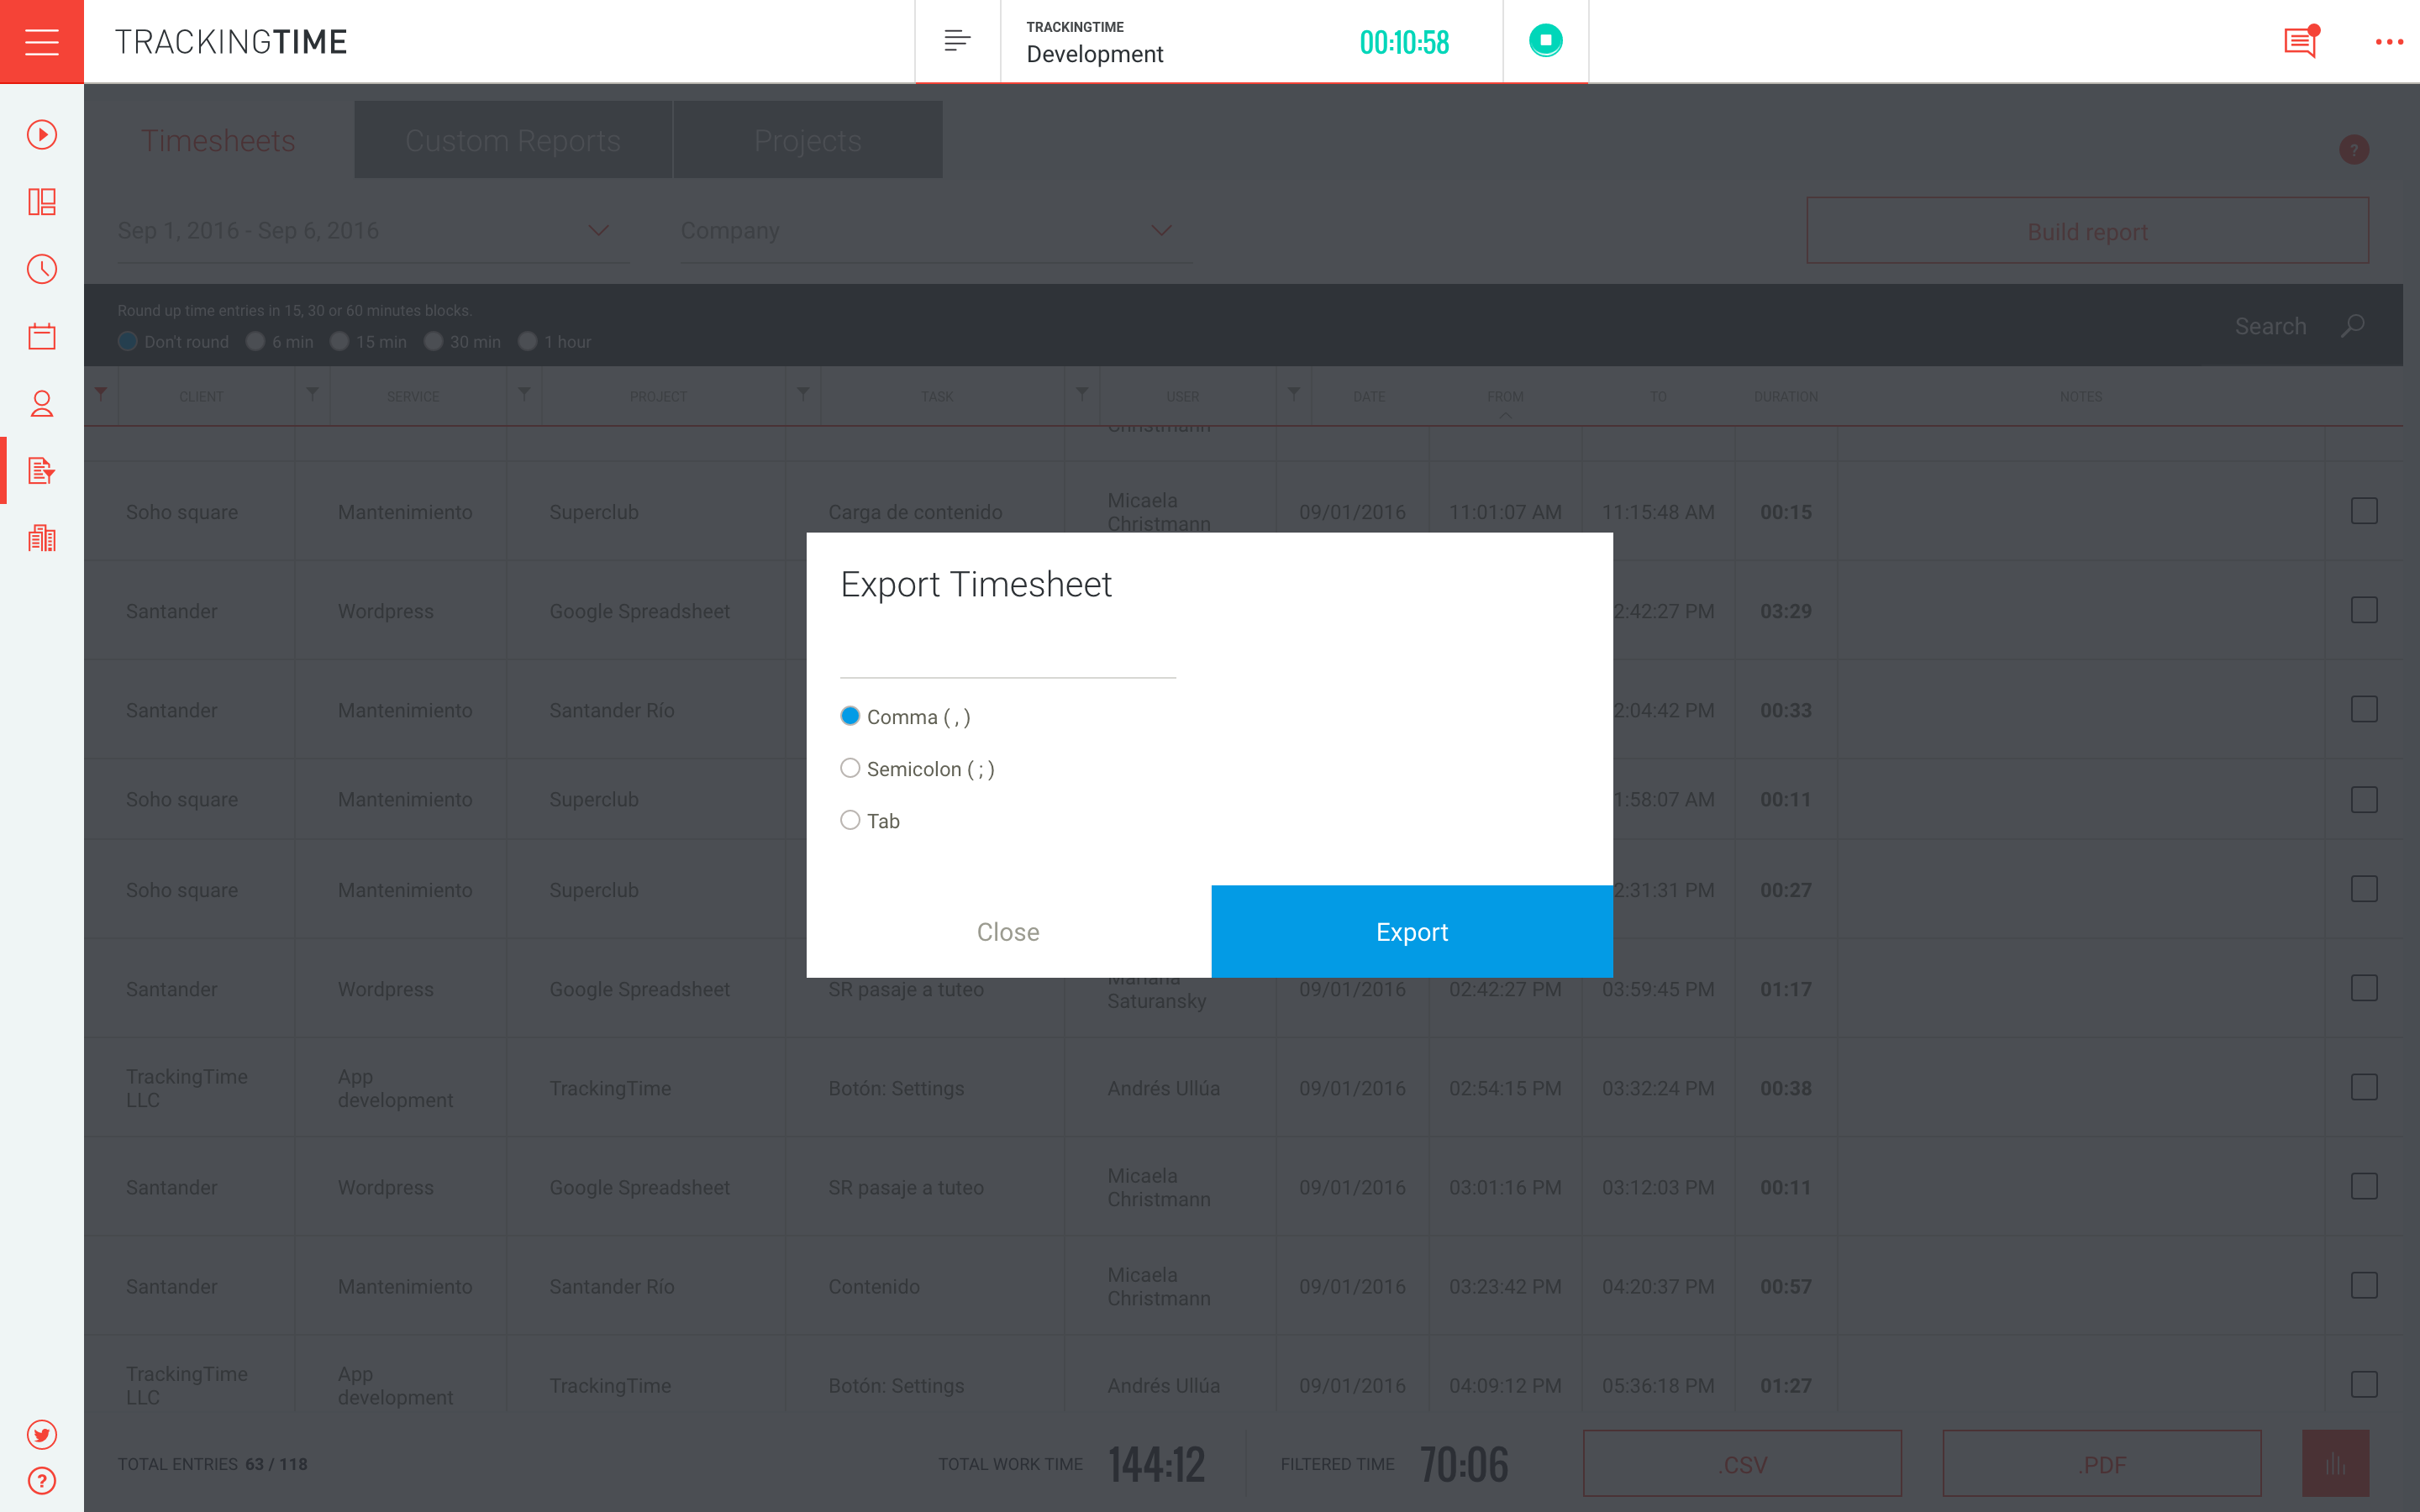
Task: Click Close in the export dialog
Action: tap(1008, 931)
